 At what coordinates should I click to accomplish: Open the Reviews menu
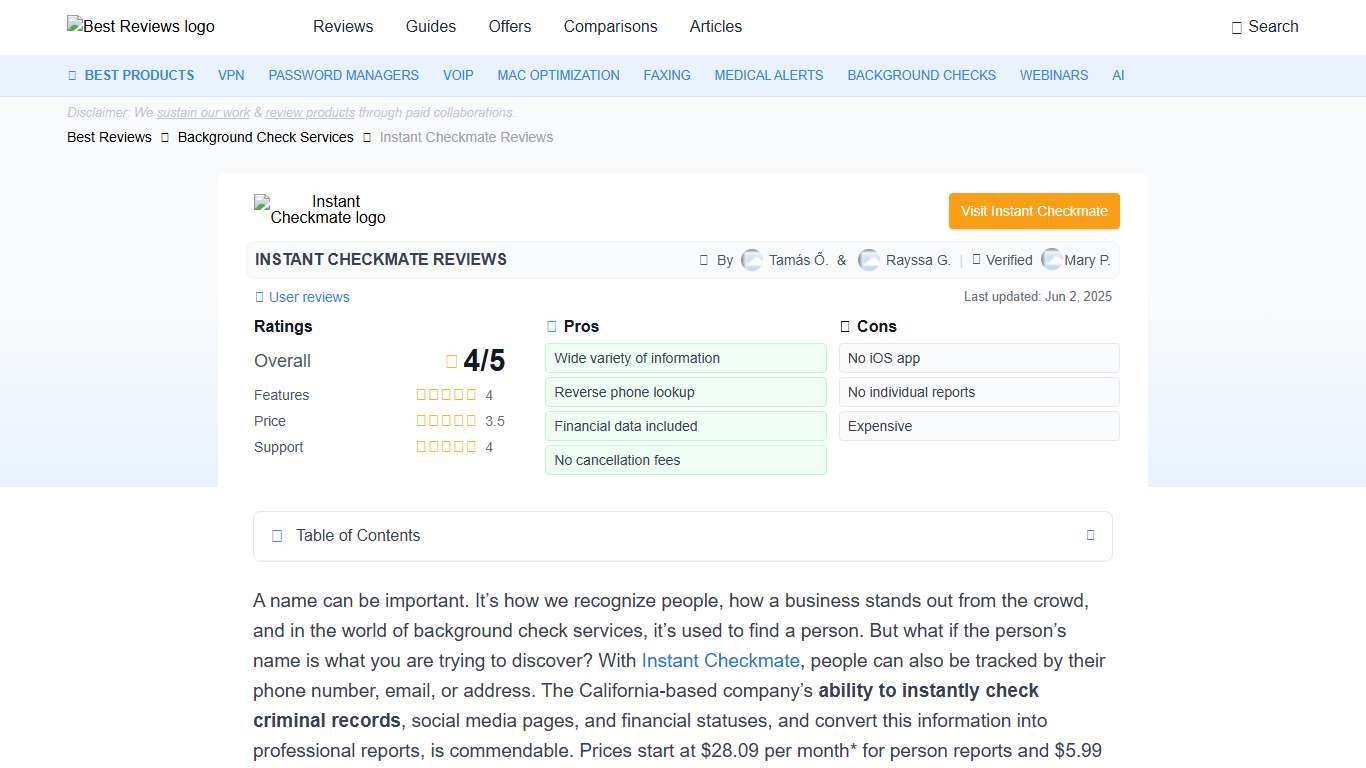[x=343, y=27]
